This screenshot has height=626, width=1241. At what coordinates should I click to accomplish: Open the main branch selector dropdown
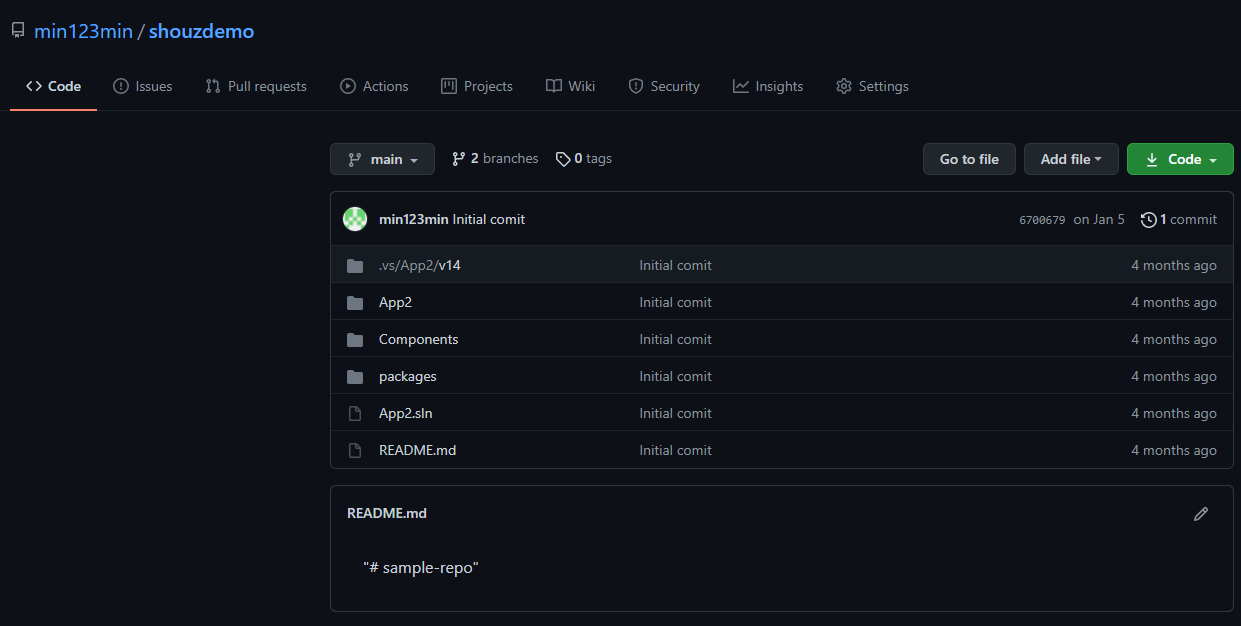[382, 159]
